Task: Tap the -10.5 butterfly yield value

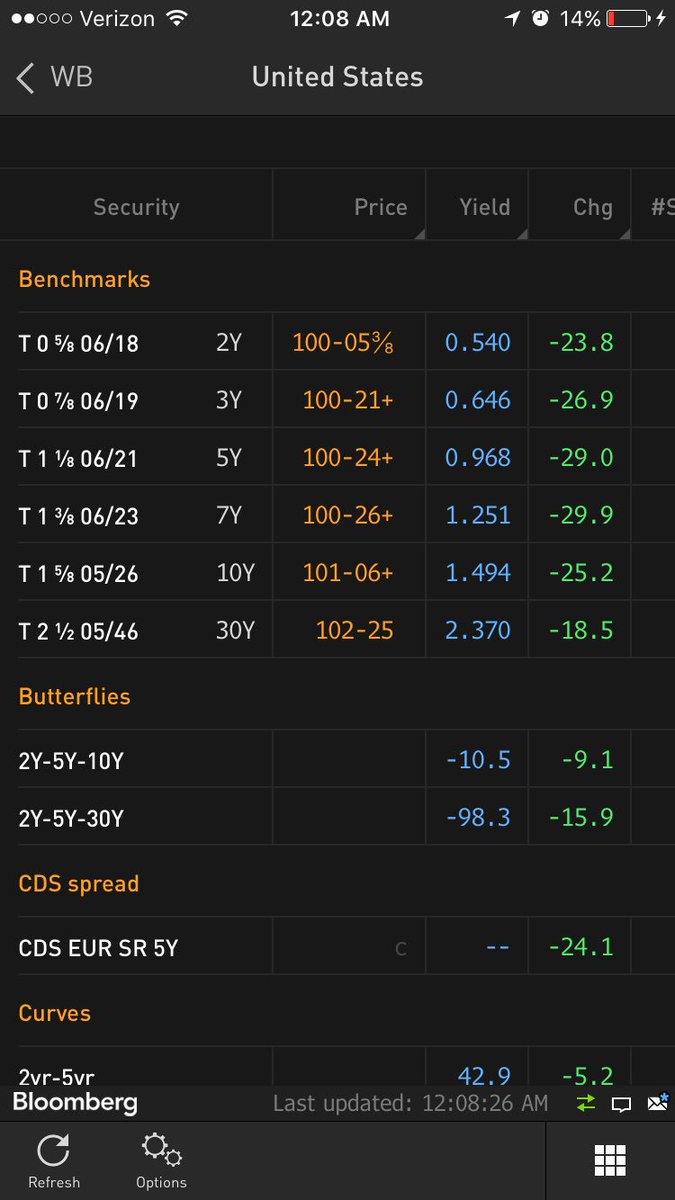Action: pos(478,760)
